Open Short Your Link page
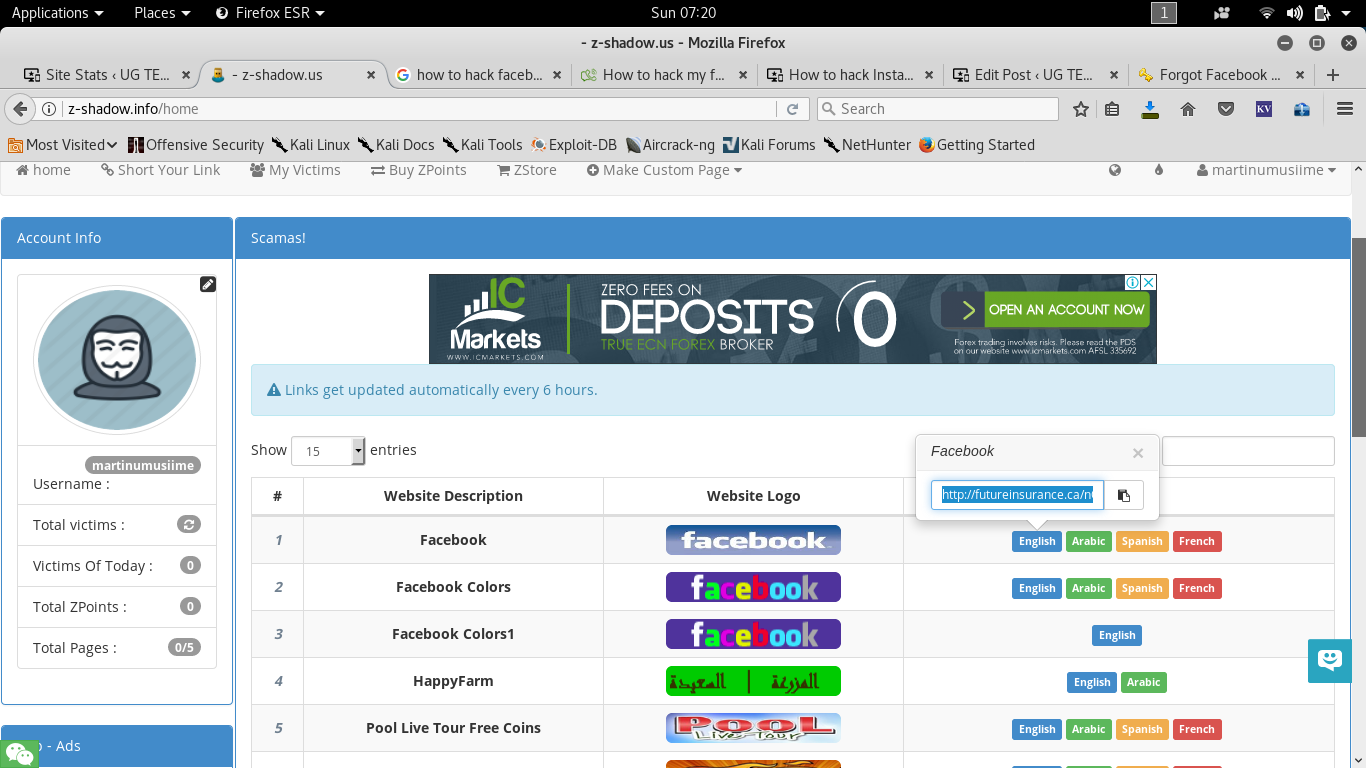This screenshot has height=768, width=1366. [160, 170]
